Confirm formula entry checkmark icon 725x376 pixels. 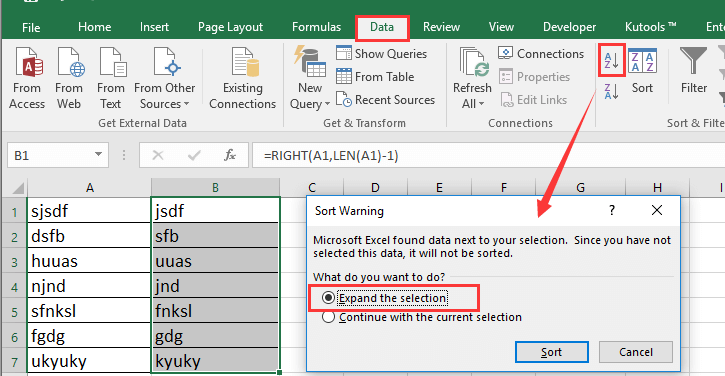click(194, 155)
